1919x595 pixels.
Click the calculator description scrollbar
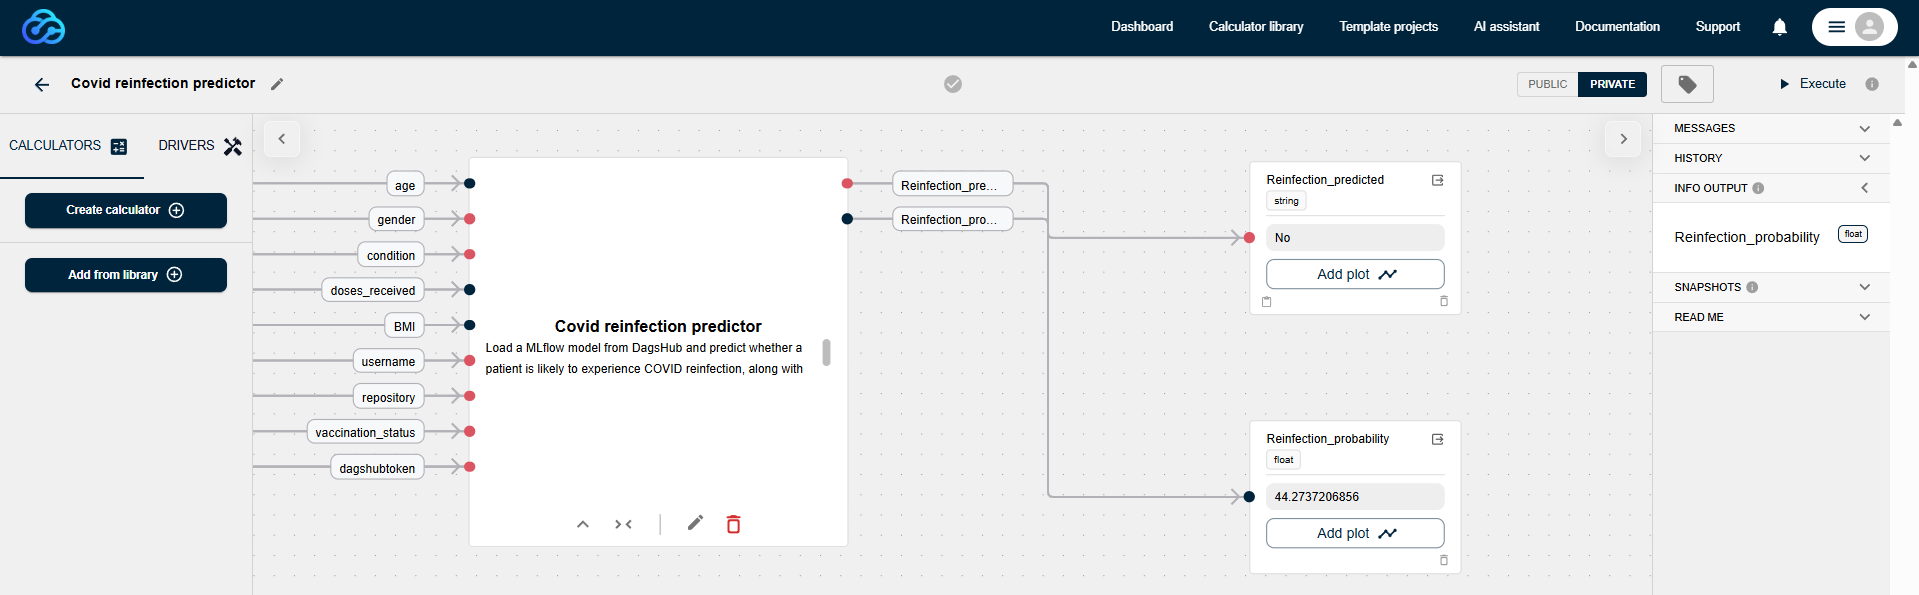[x=826, y=352]
